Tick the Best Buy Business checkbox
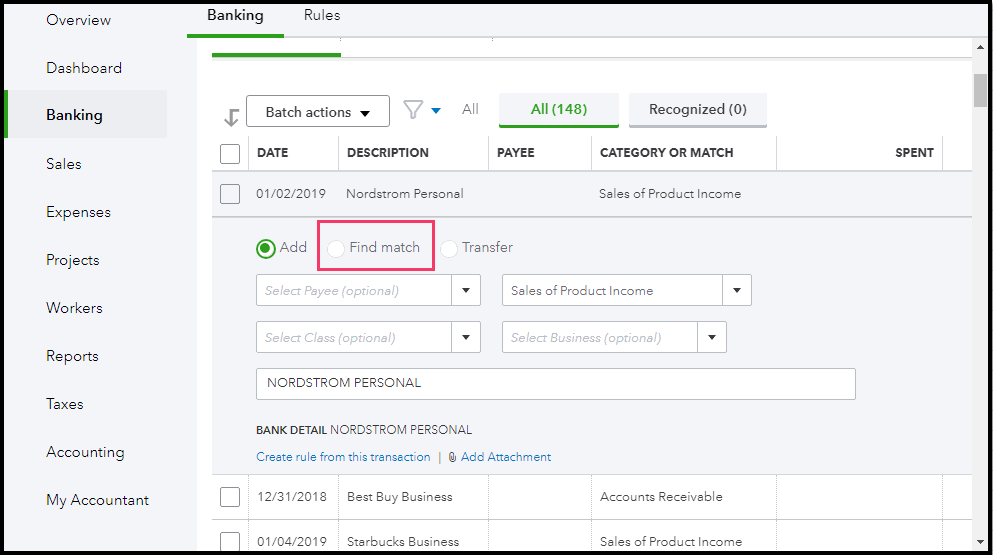 click(x=230, y=497)
